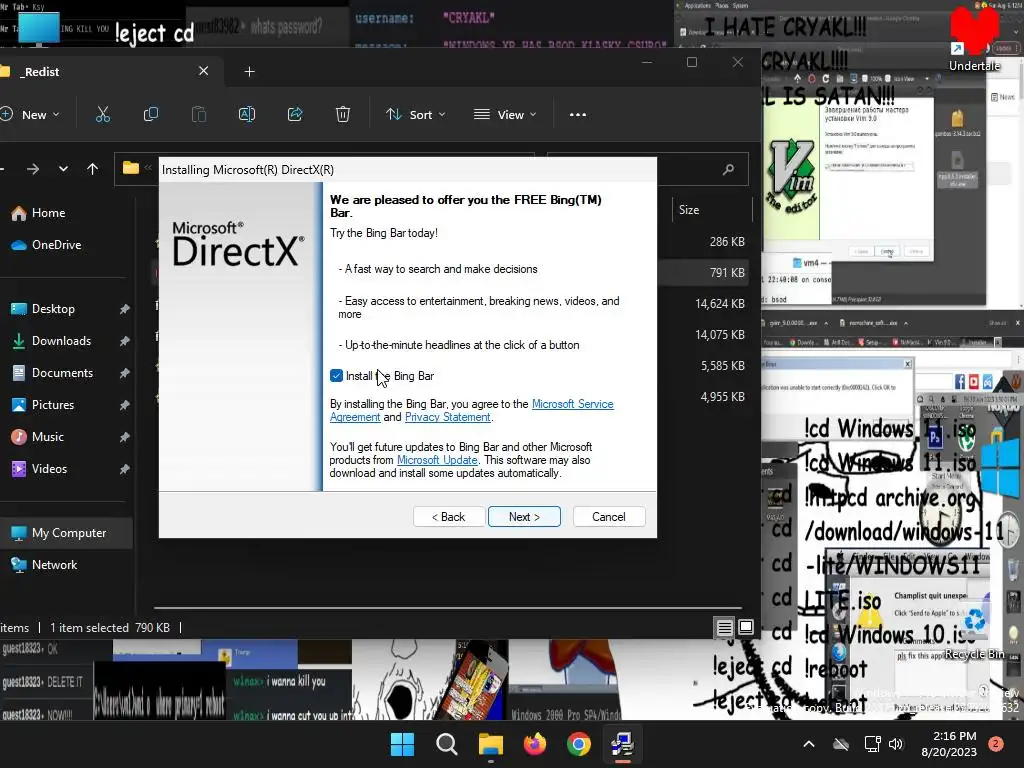Click the Delete trash icon in Explorer toolbar
The width and height of the screenshot is (1024, 768).
342,114
